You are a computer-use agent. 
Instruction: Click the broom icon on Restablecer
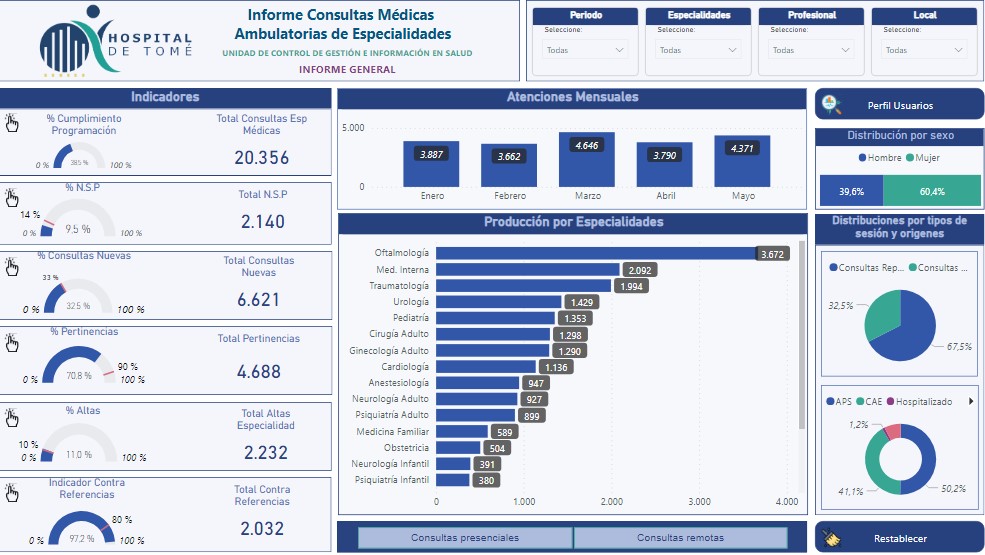click(x=832, y=538)
